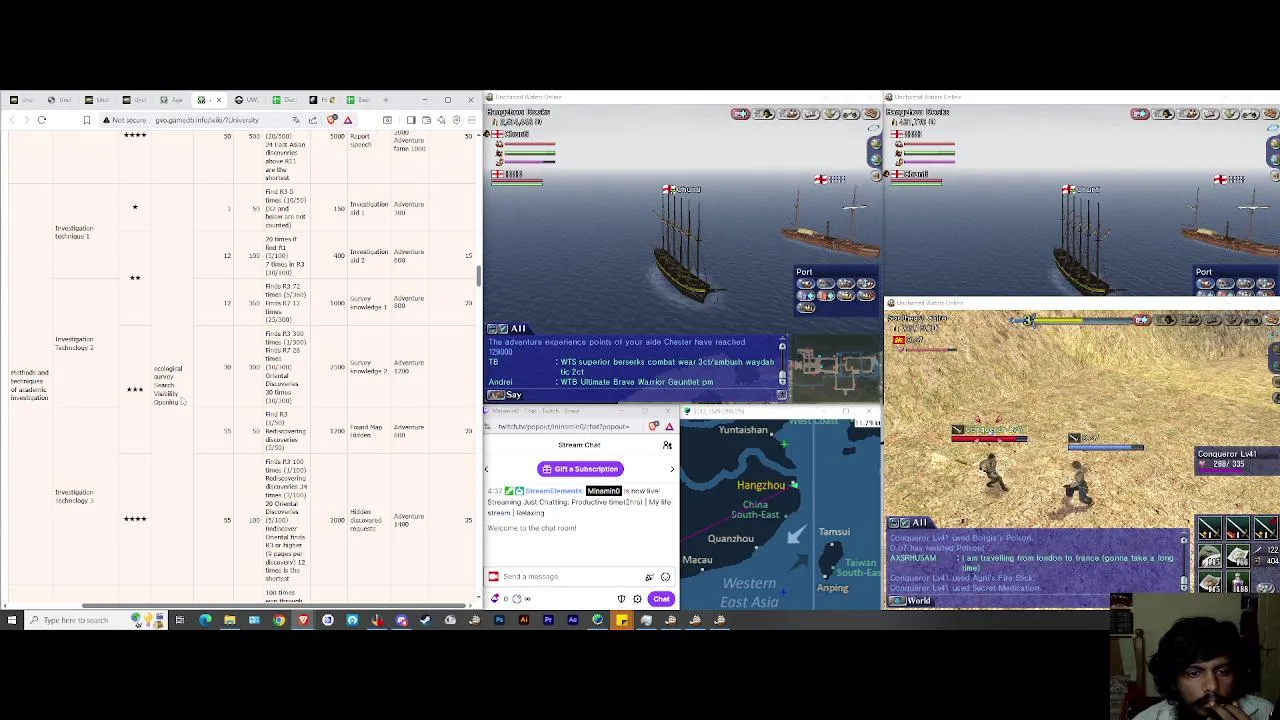
Task: Click Hangzhou label on the map window
Action: coord(761,485)
